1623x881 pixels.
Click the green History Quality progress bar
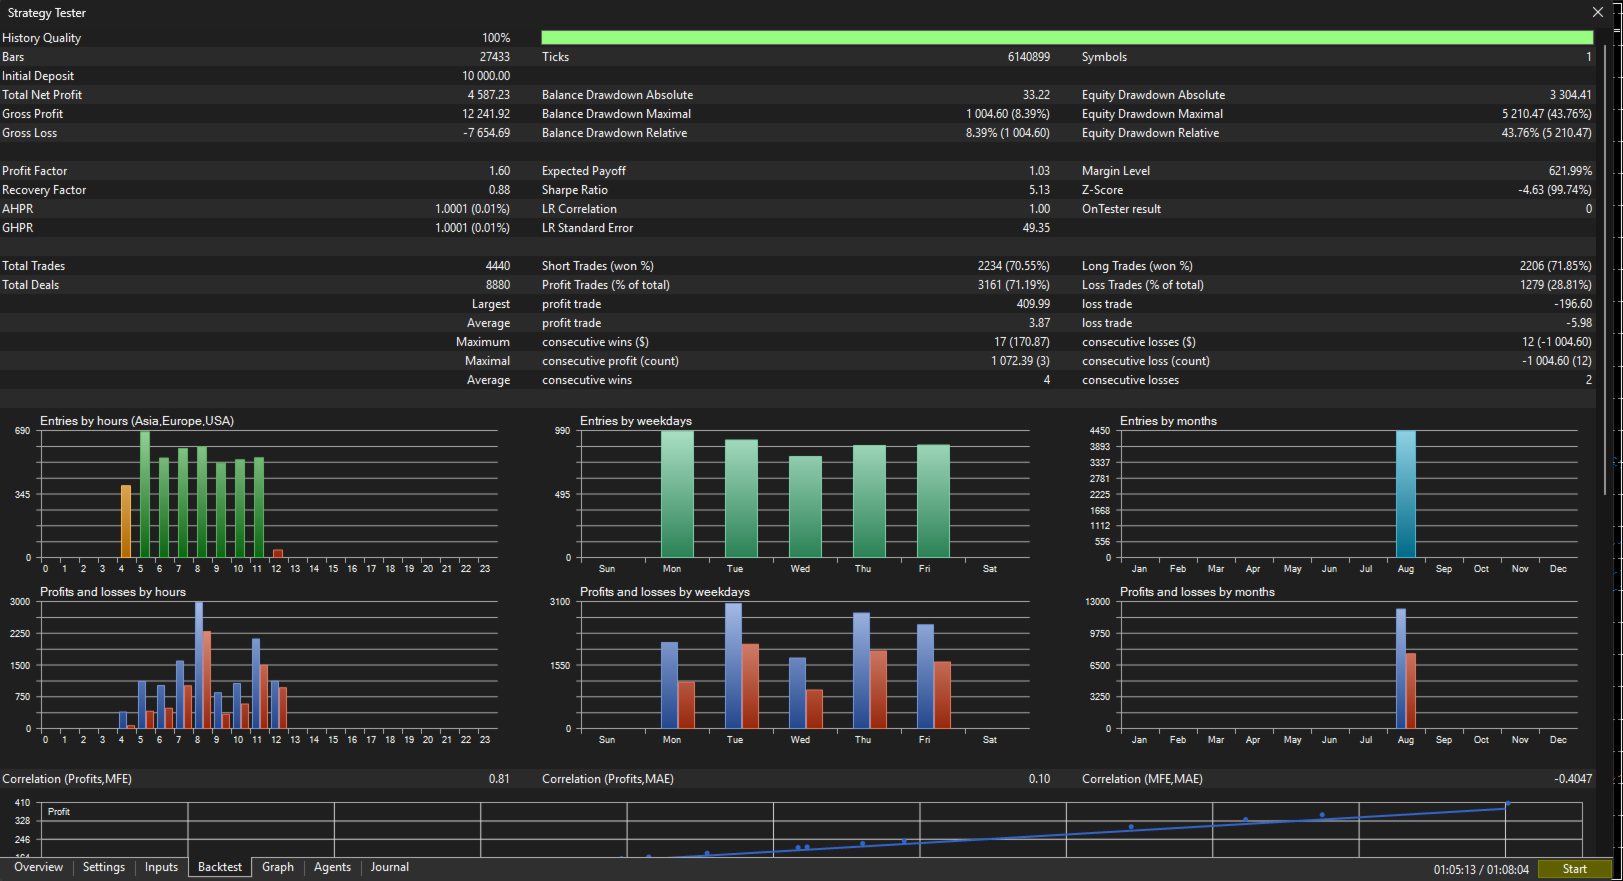coord(1067,37)
